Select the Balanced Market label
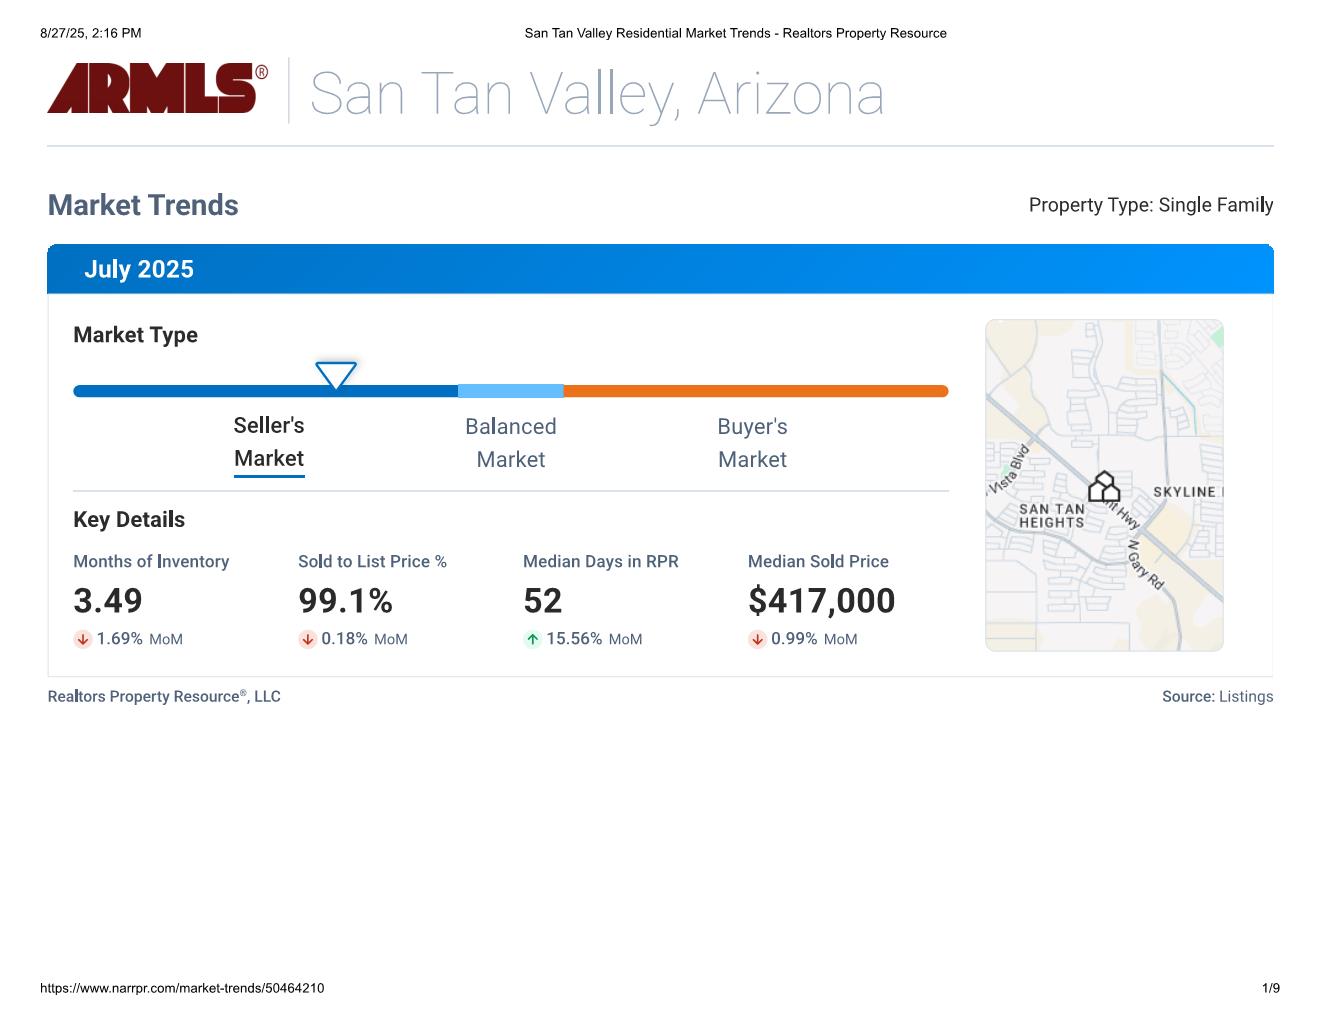 511,442
